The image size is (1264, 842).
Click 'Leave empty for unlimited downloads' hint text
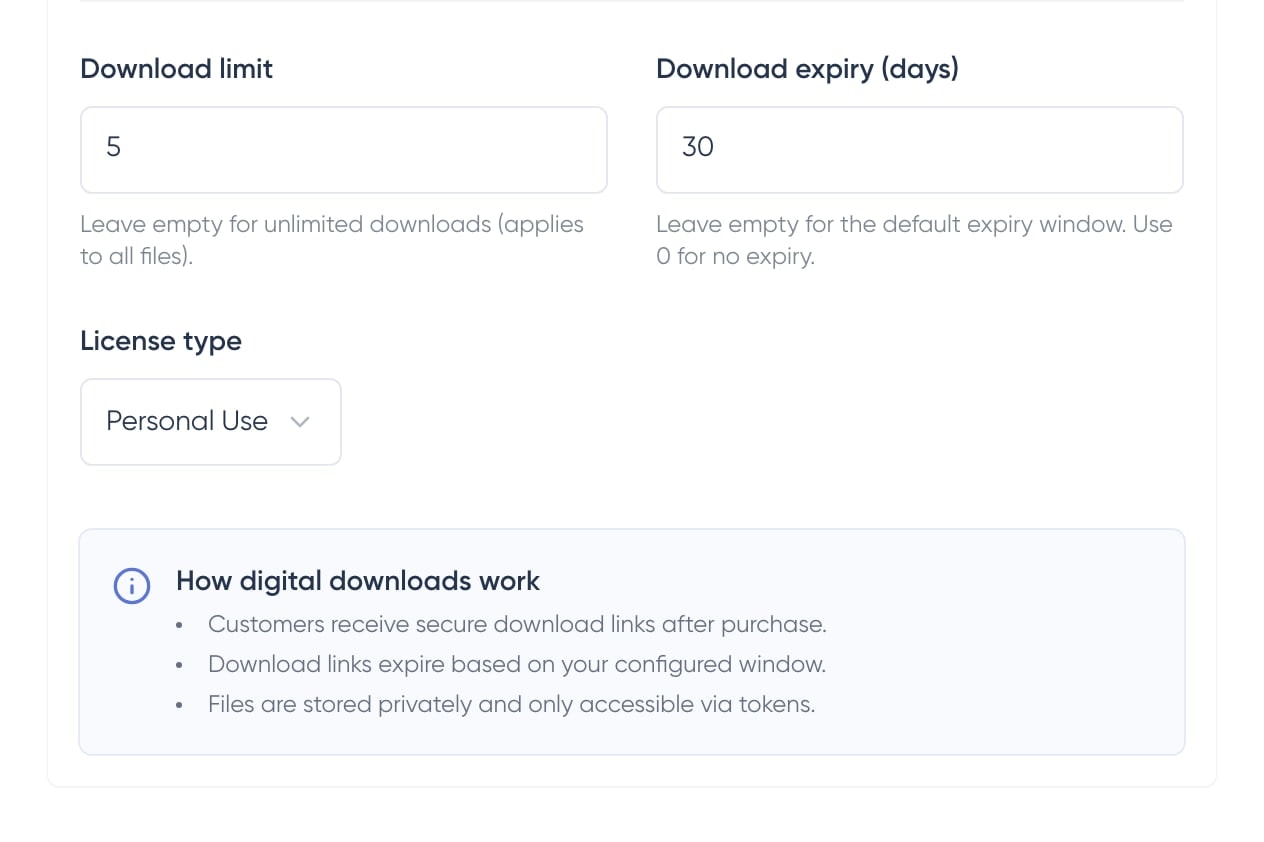332,240
